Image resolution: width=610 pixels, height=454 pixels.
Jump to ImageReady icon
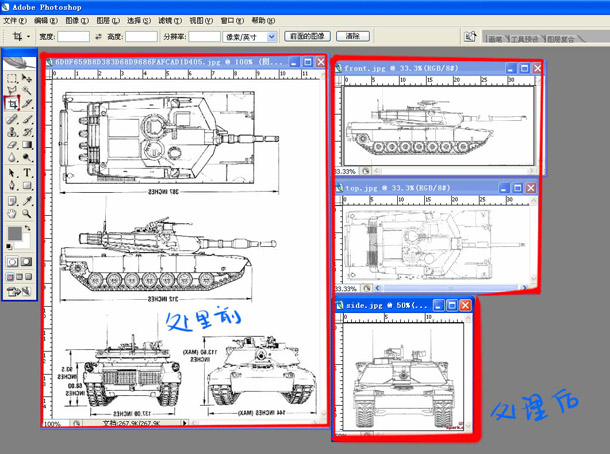coord(19,291)
